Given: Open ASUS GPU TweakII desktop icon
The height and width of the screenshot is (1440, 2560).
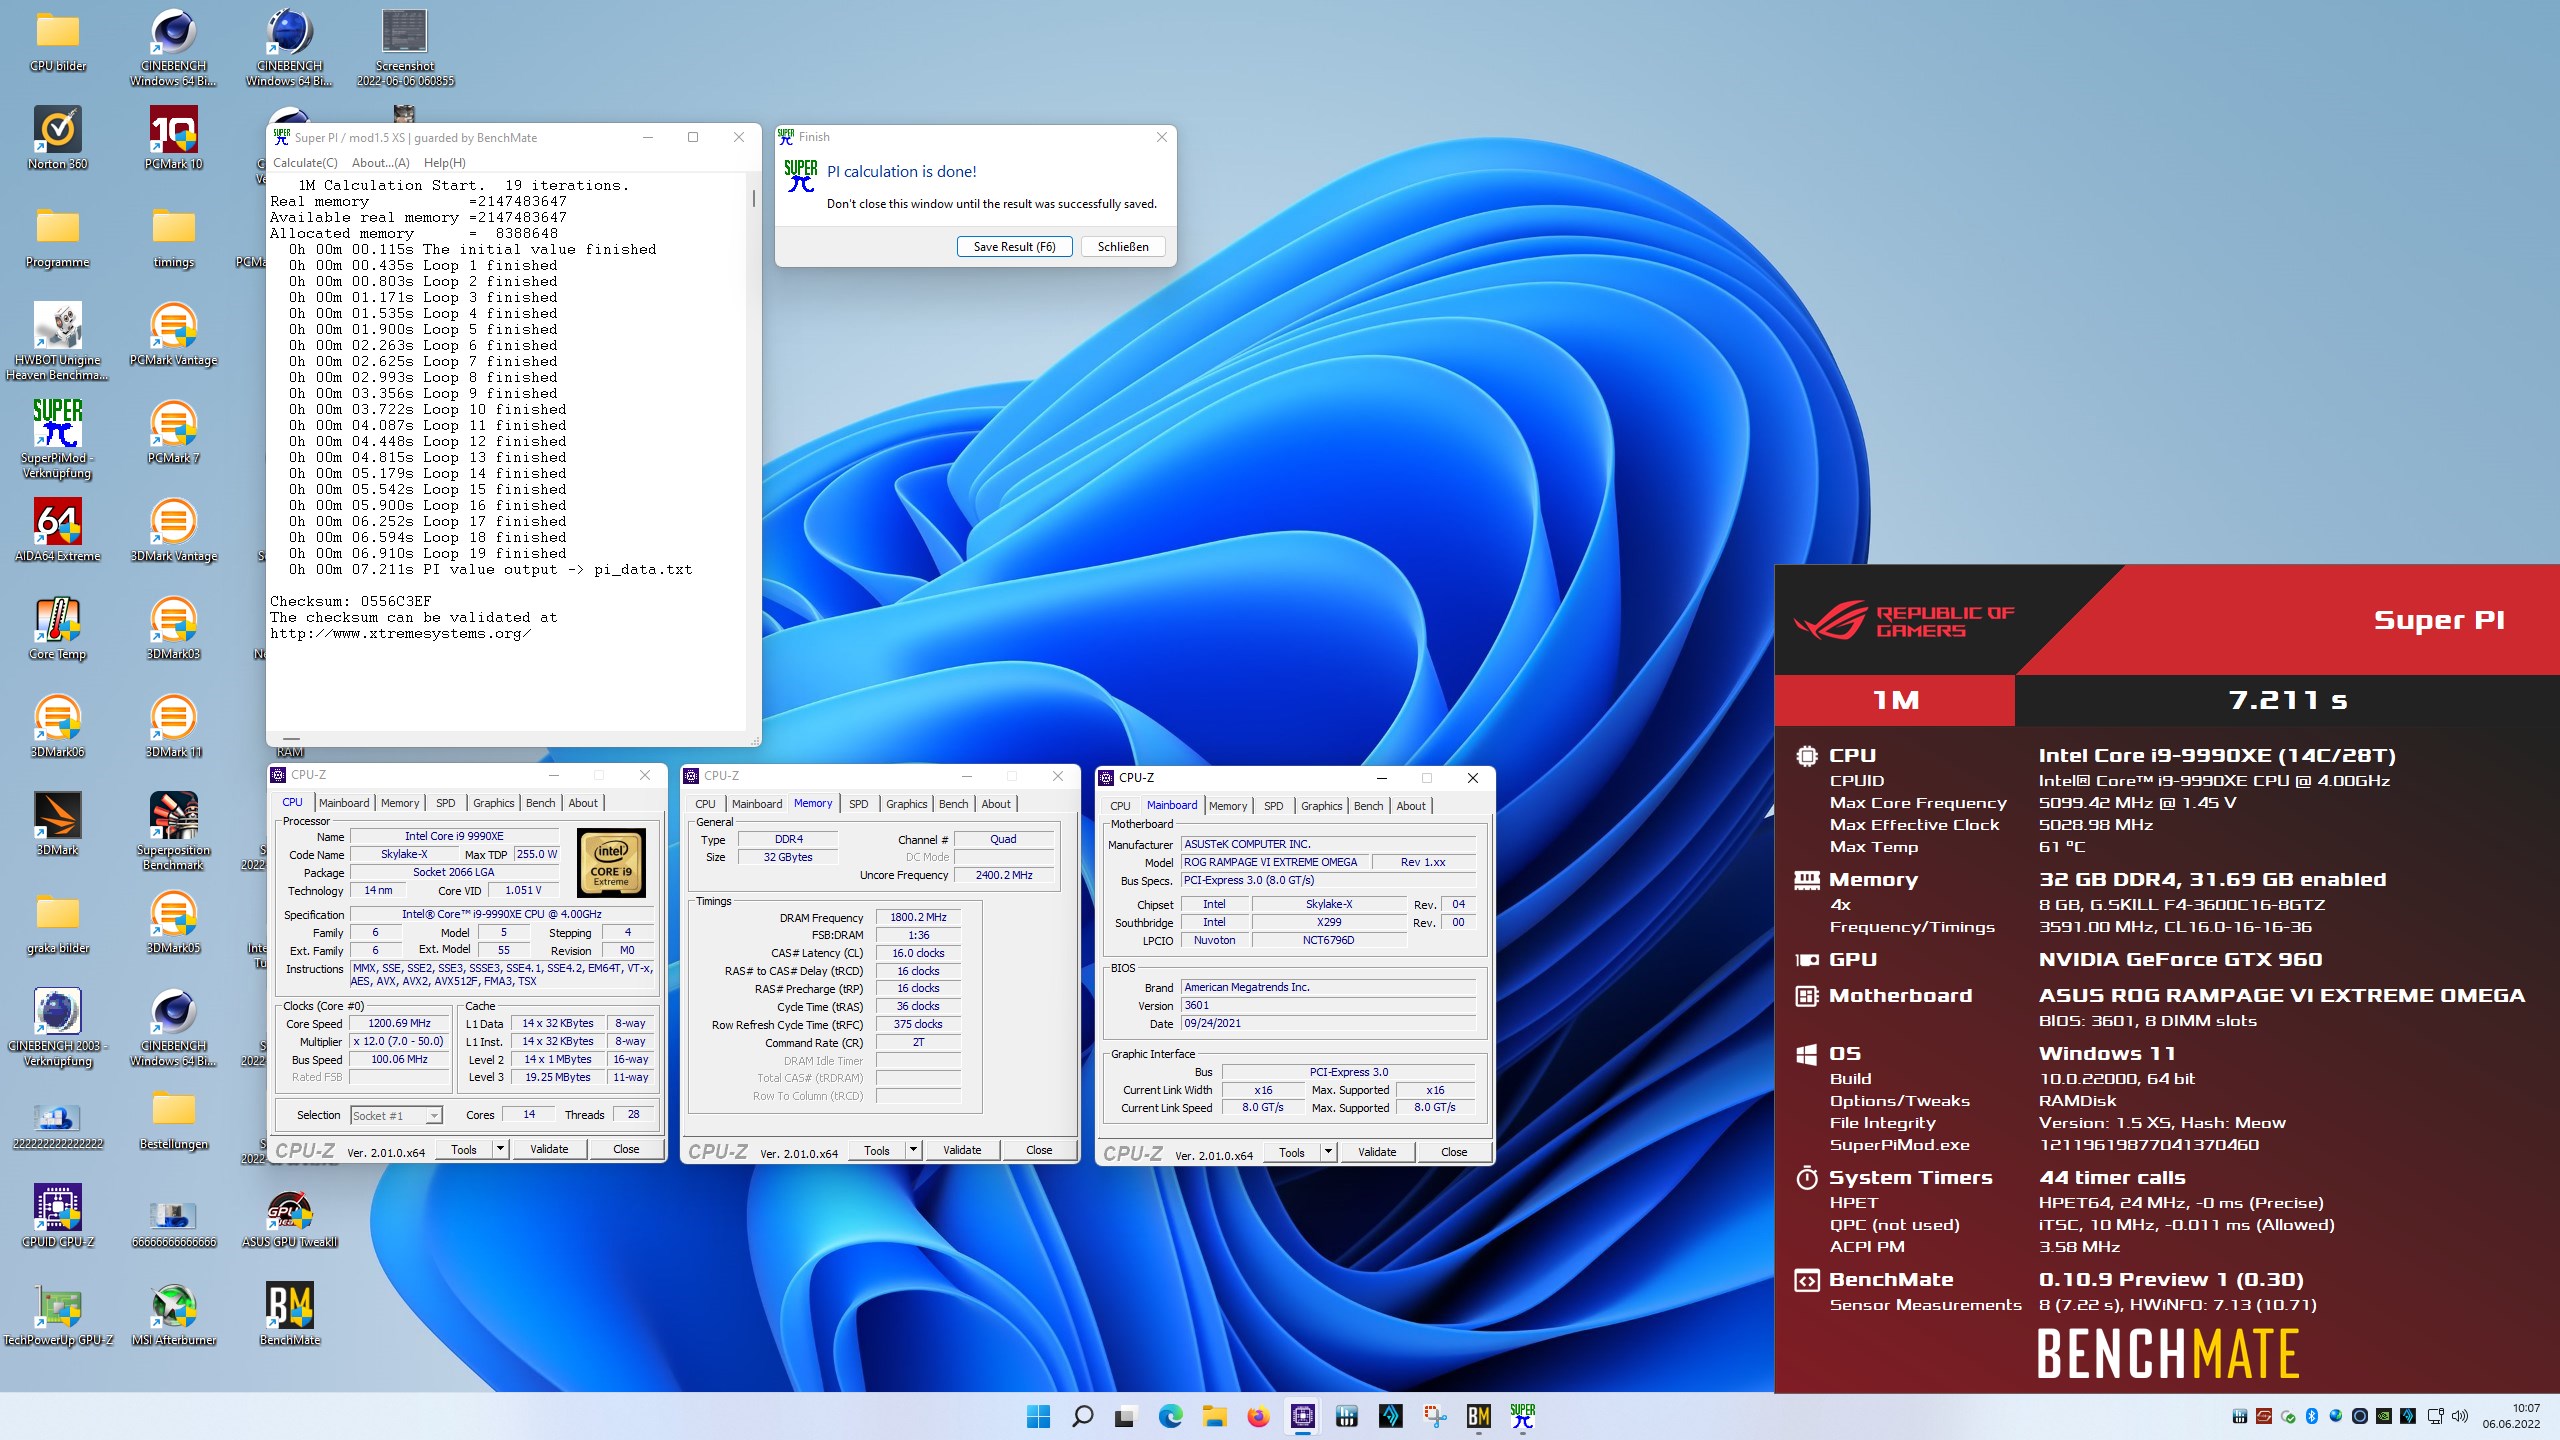Looking at the screenshot, I should coord(290,1215).
